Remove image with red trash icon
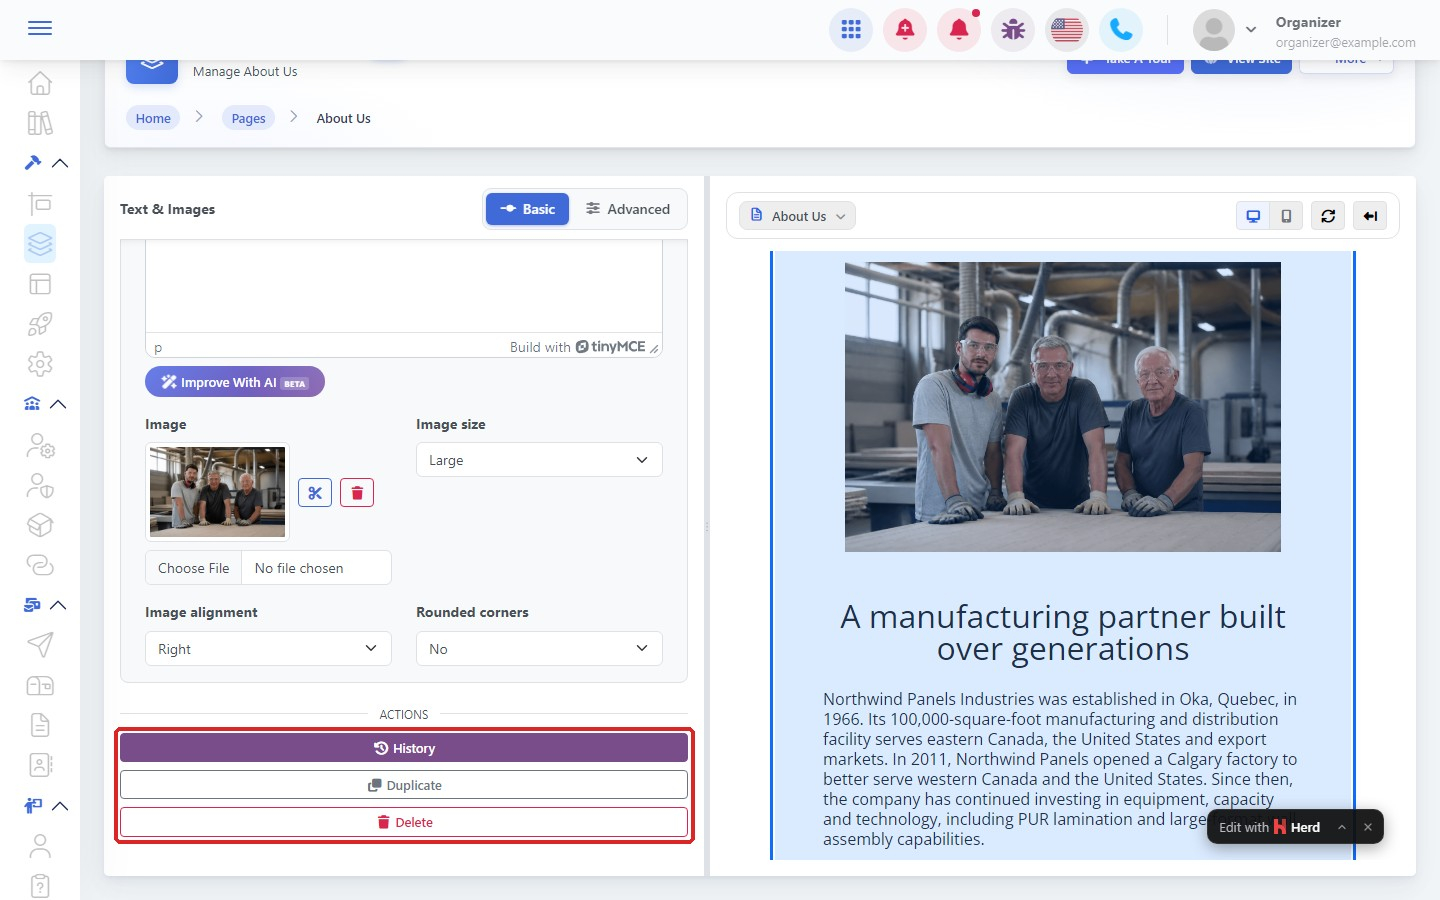The image size is (1440, 900). [357, 493]
